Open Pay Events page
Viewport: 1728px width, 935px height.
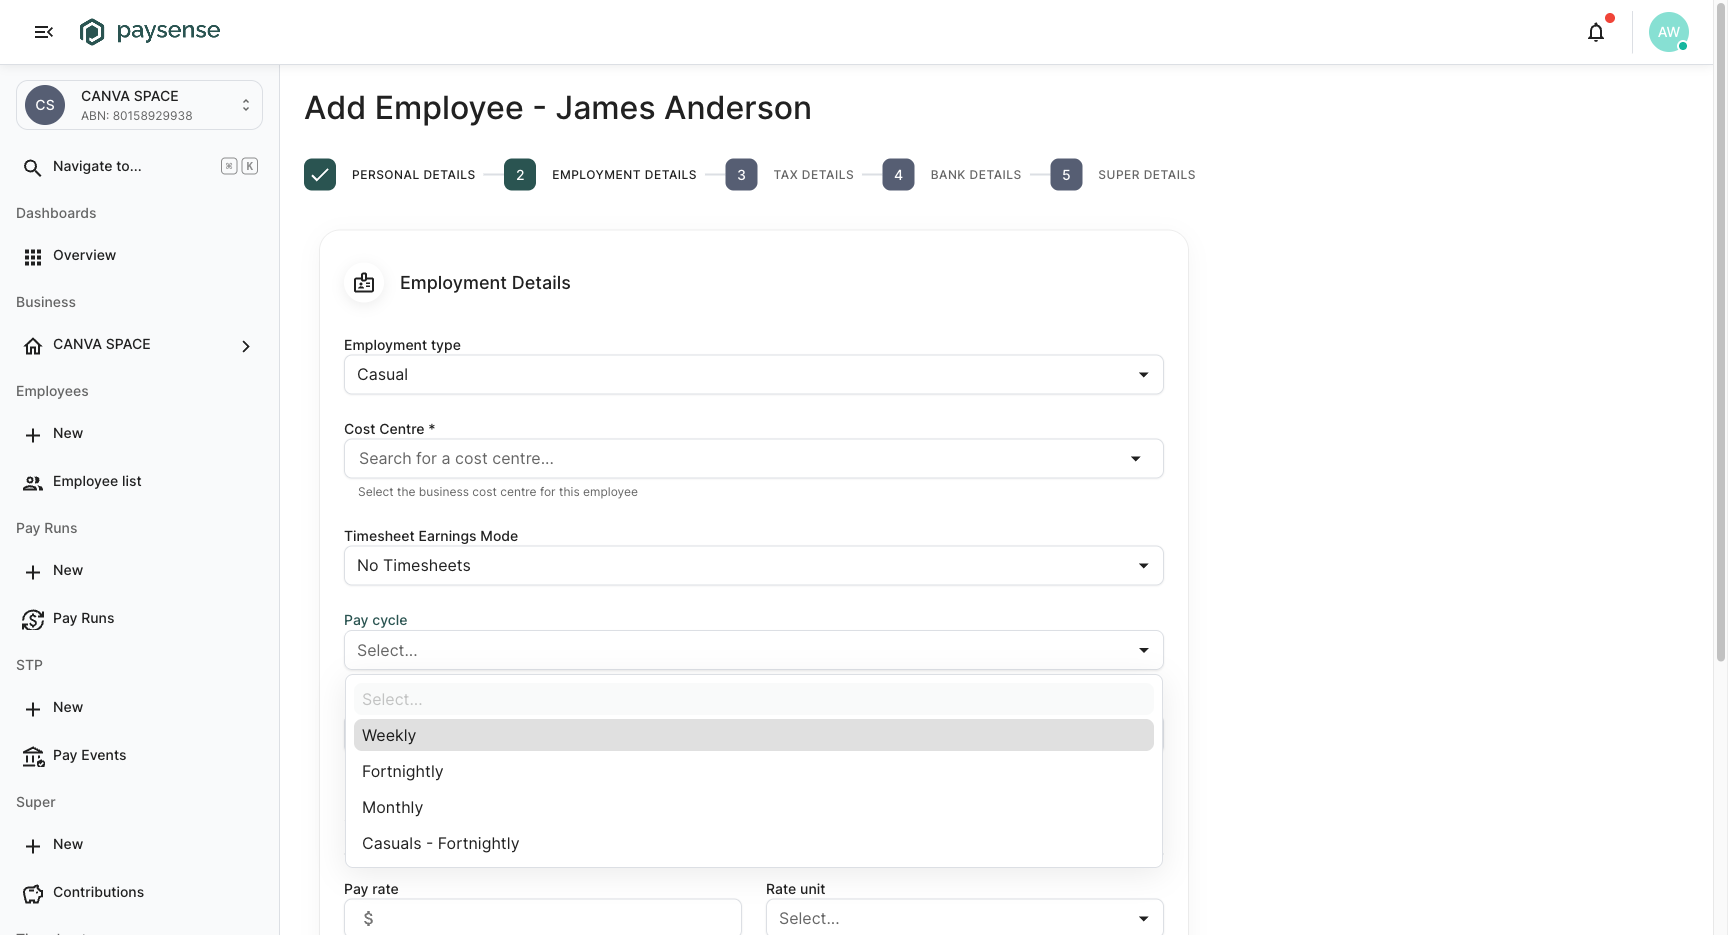tap(90, 755)
